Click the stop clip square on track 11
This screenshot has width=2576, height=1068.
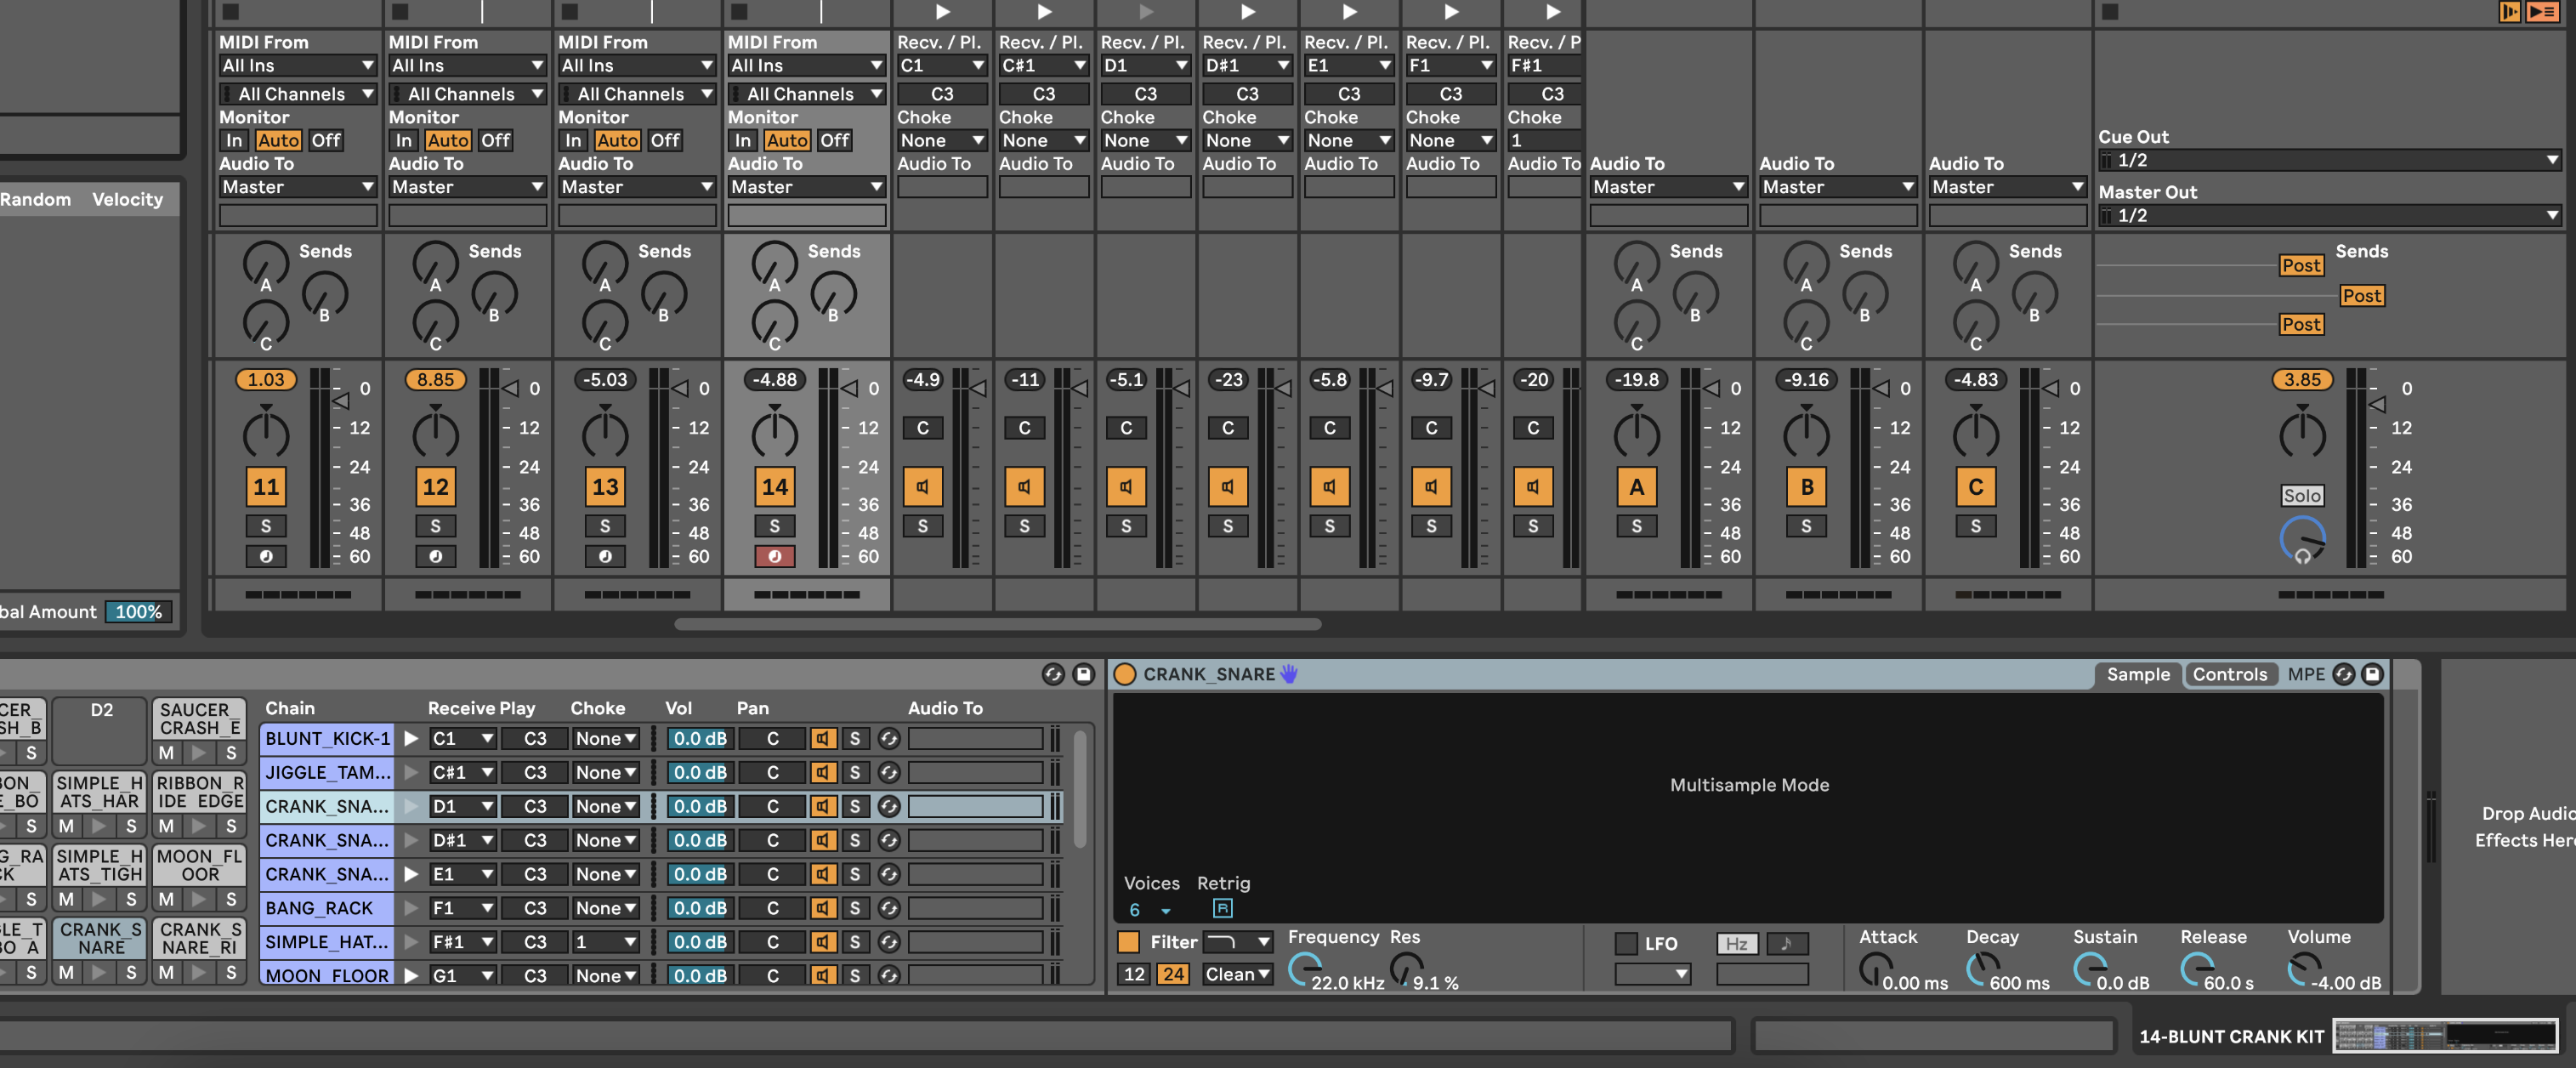231,12
